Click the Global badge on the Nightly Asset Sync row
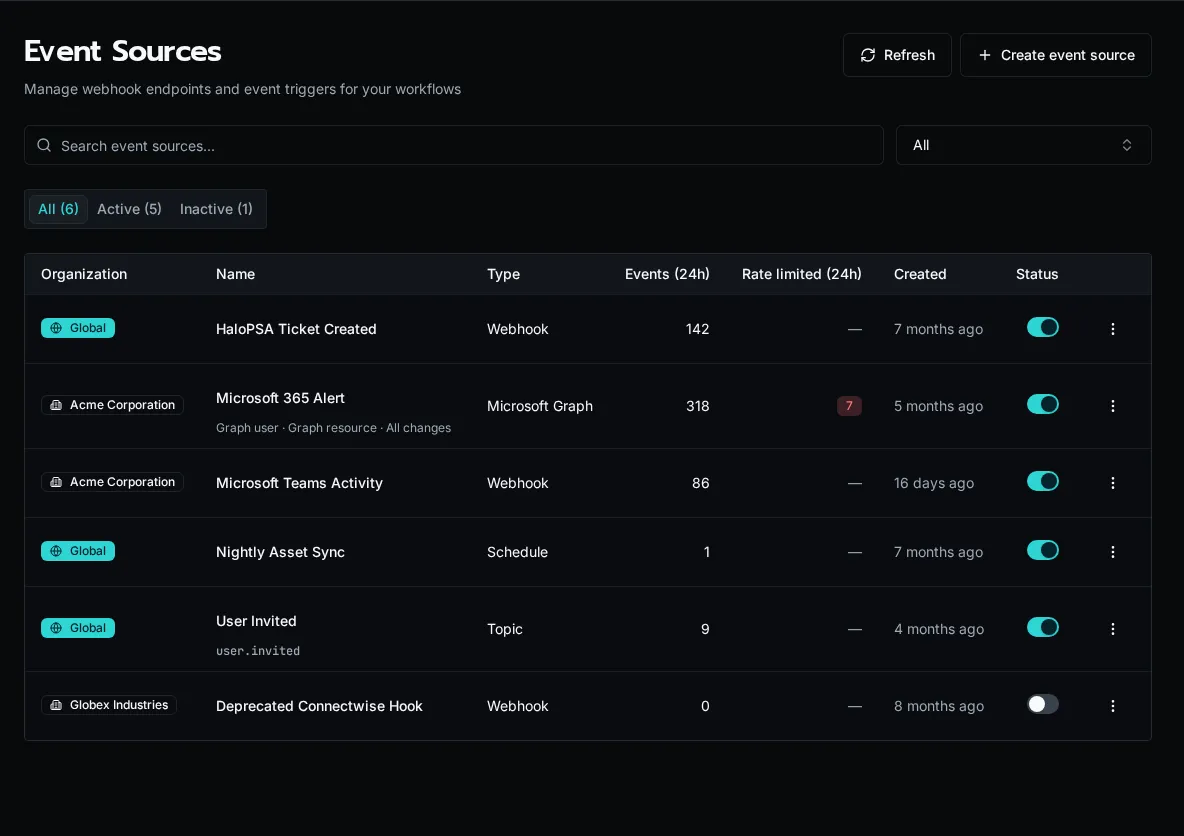This screenshot has height=836, width=1184. point(78,551)
